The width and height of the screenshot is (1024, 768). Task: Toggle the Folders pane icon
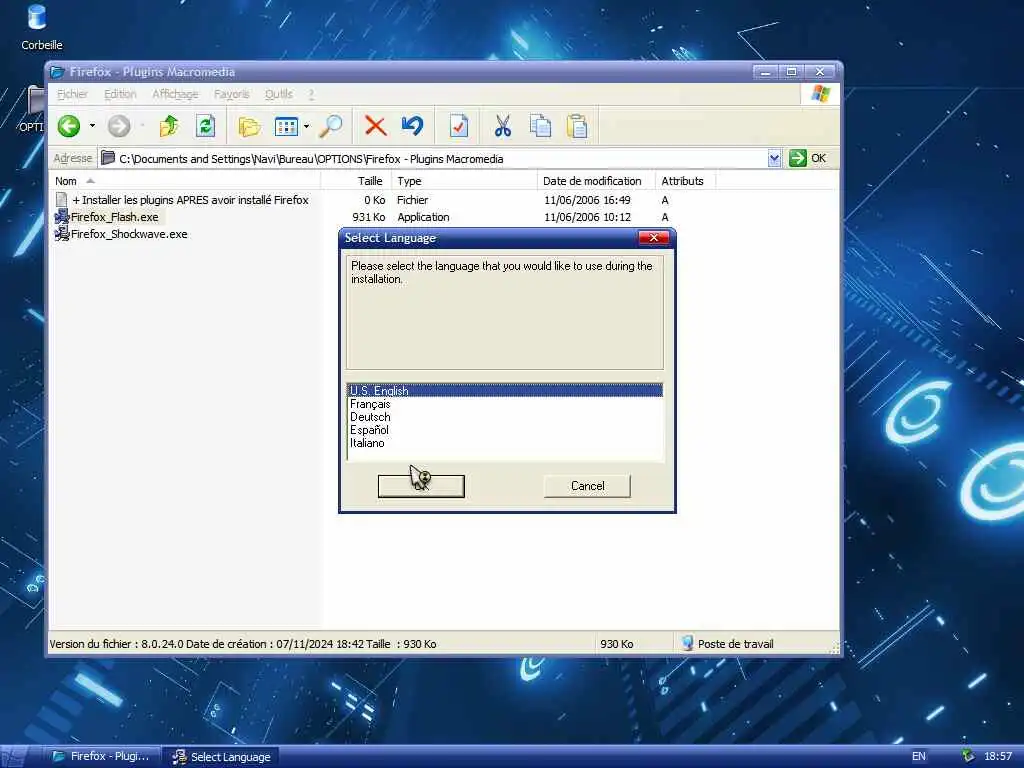[x=249, y=126]
